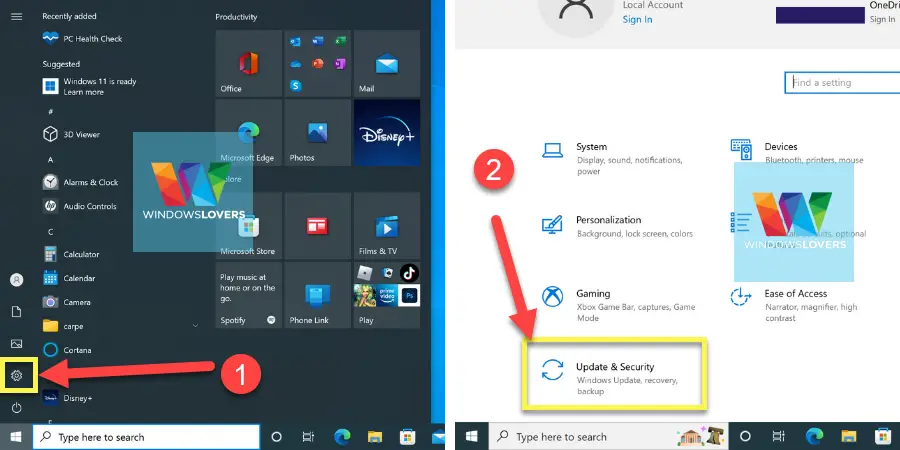
Task: Open File Explorer on left taskbar
Action: click(x=375, y=437)
